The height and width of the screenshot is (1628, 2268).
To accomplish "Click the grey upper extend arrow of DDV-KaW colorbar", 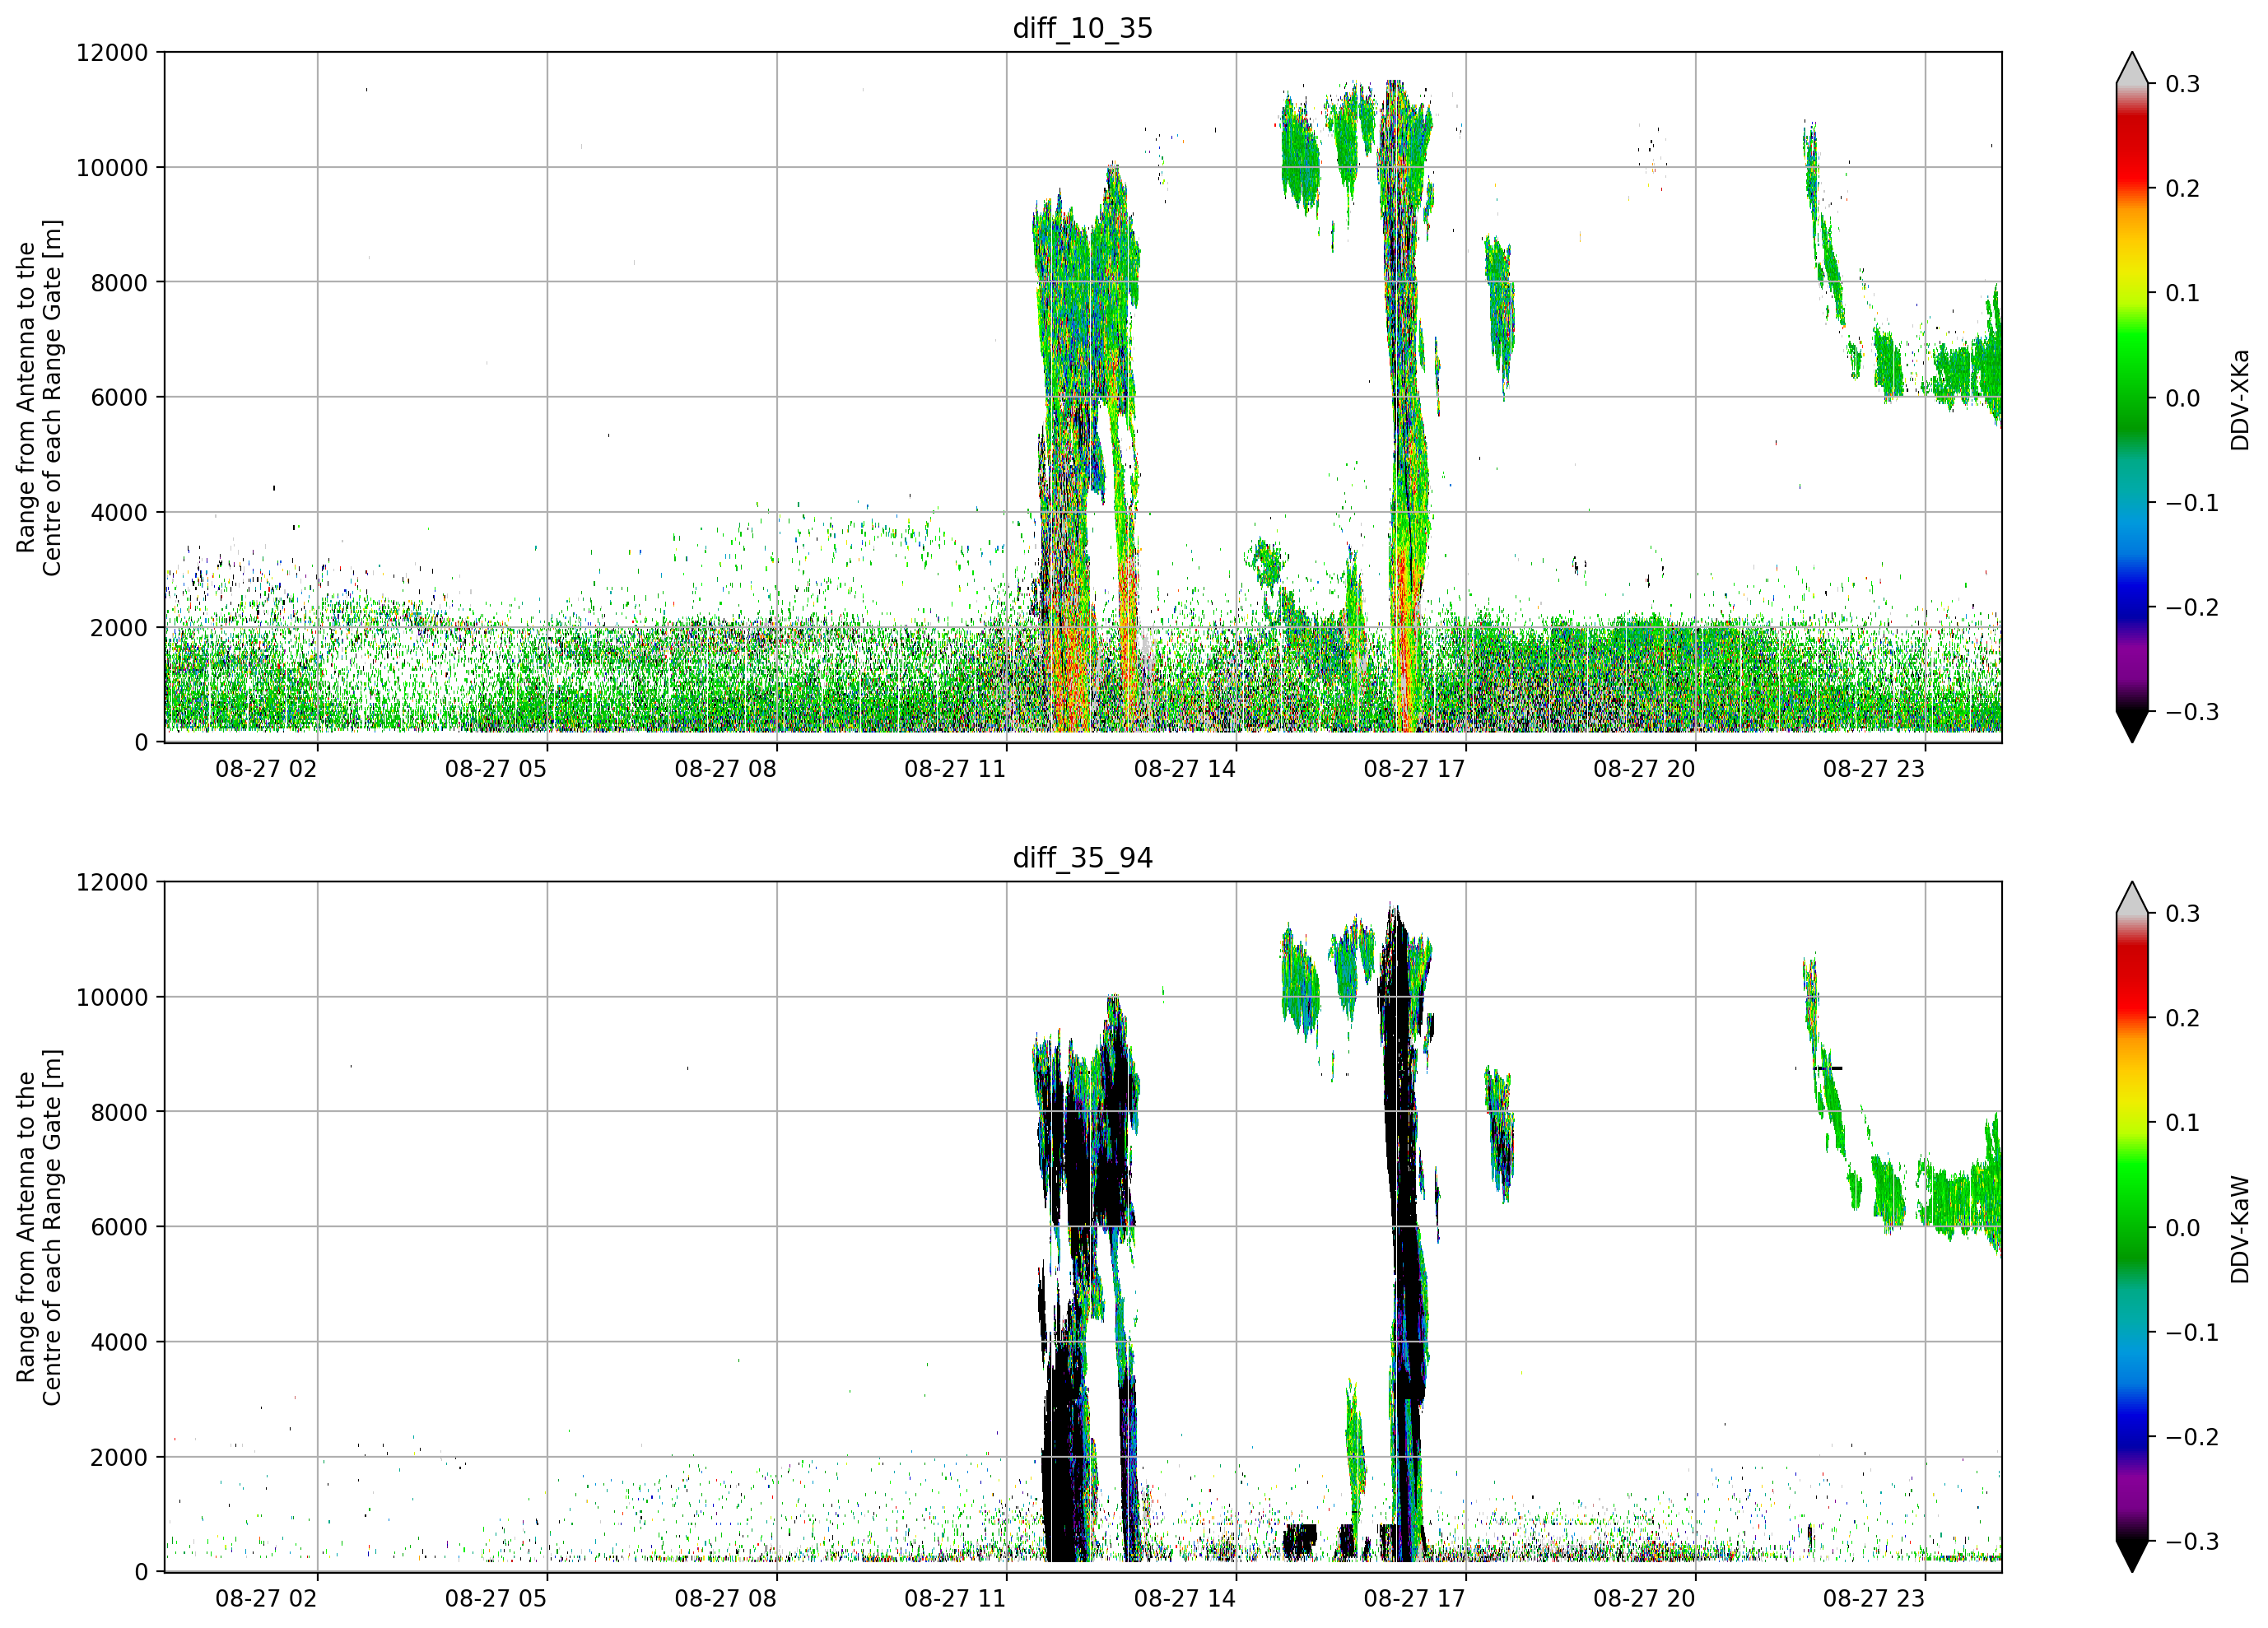I will [x=2132, y=899].
